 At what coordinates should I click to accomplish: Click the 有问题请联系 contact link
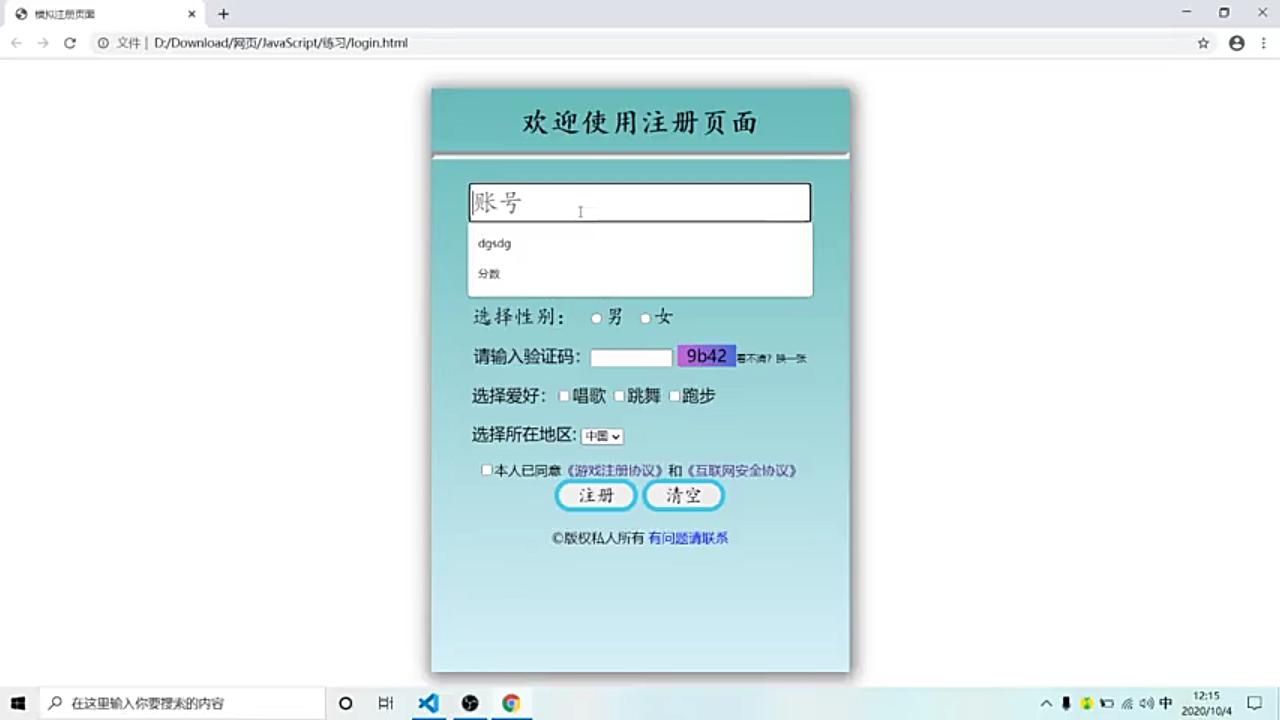[x=688, y=538]
